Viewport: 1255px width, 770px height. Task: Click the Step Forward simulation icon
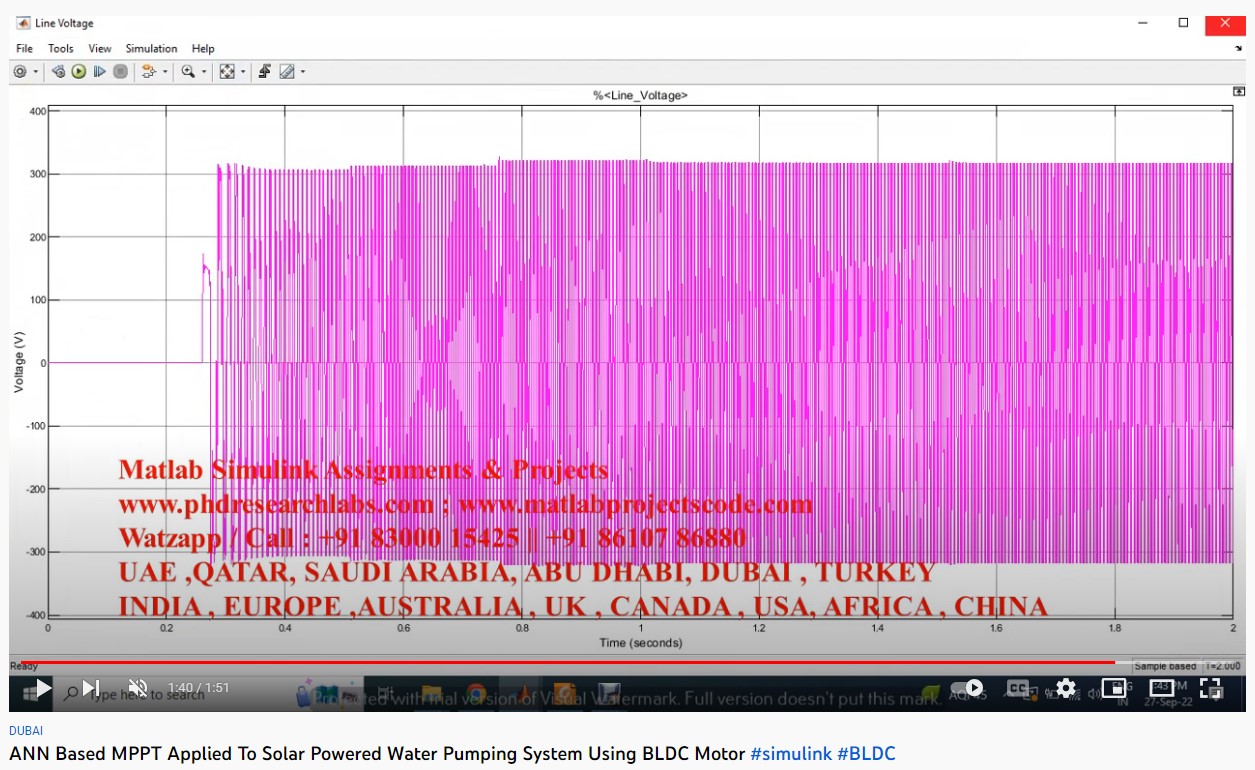[100, 72]
